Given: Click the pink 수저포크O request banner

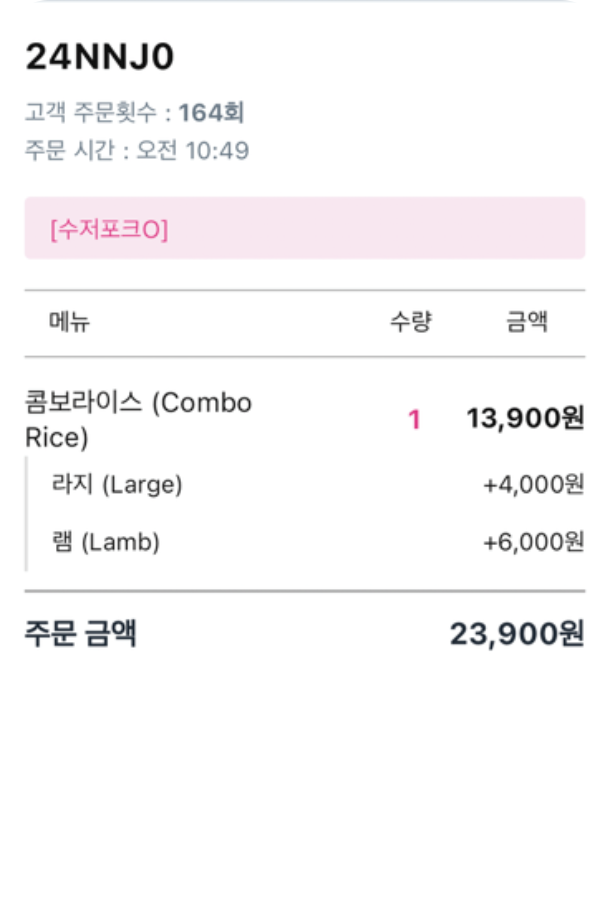Looking at the screenshot, I should [304, 229].
